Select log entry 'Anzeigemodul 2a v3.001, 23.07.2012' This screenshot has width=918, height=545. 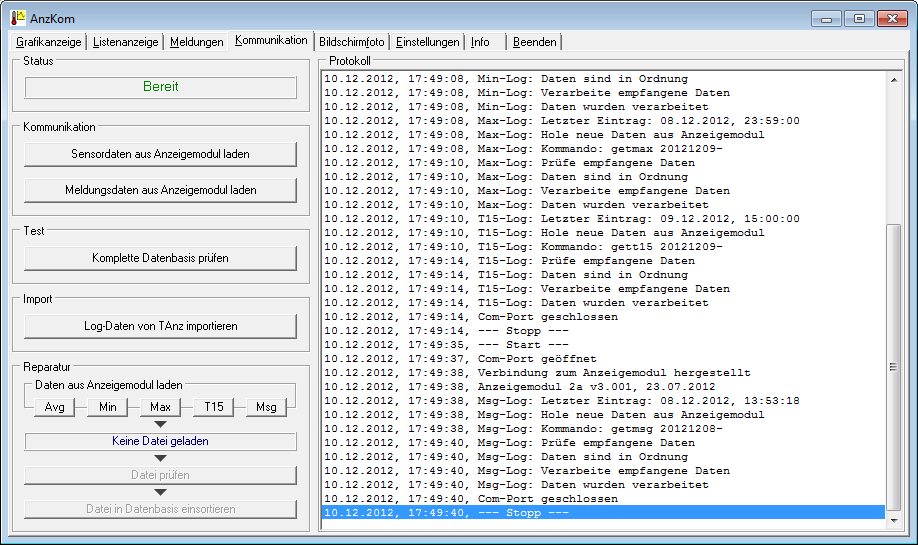(x=520, y=387)
